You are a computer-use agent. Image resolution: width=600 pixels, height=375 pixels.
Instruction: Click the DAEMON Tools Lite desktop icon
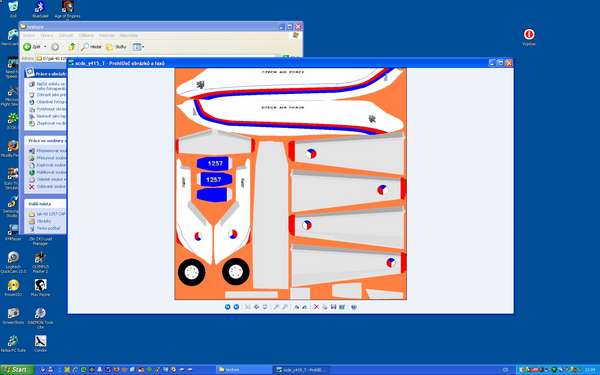[x=40, y=317]
